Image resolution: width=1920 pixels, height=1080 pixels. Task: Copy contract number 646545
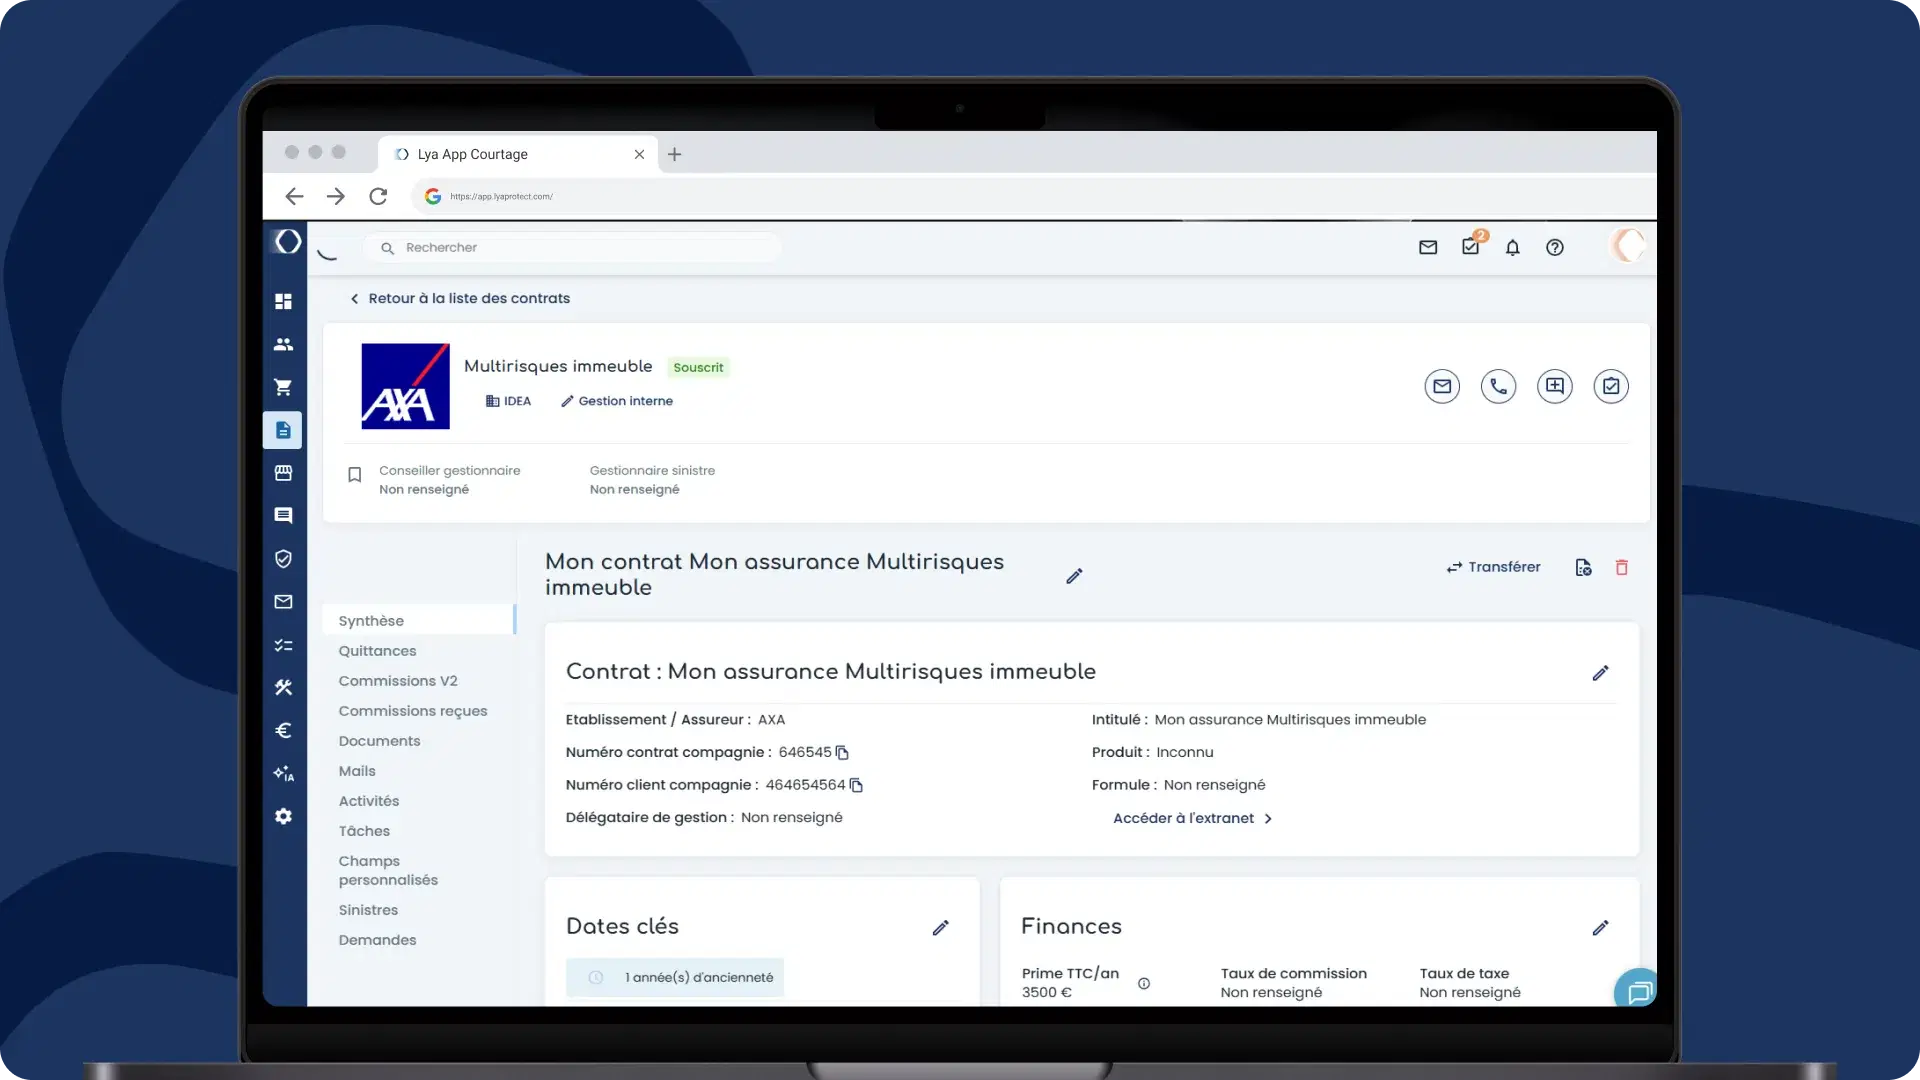pyautogui.click(x=842, y=752)
